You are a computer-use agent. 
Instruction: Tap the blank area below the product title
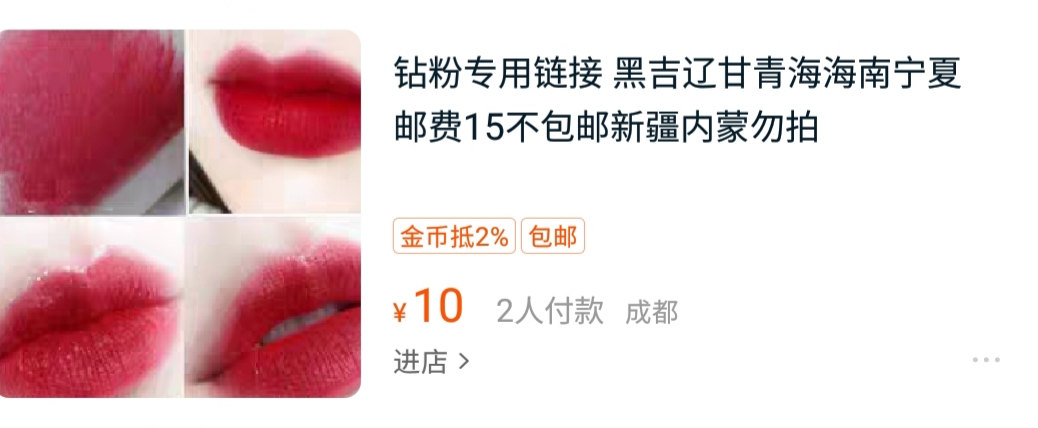(x=675, y=182)
